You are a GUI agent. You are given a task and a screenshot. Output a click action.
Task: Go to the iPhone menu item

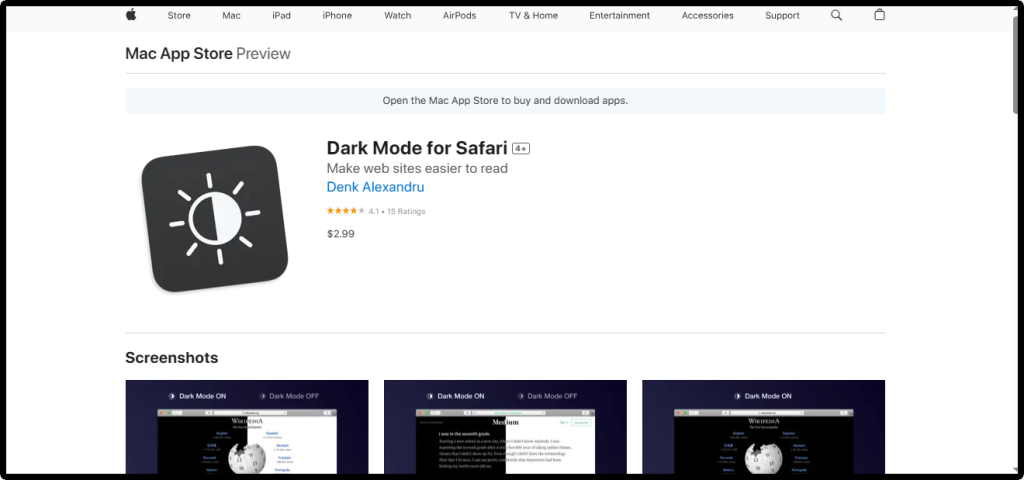click(337, 16)
